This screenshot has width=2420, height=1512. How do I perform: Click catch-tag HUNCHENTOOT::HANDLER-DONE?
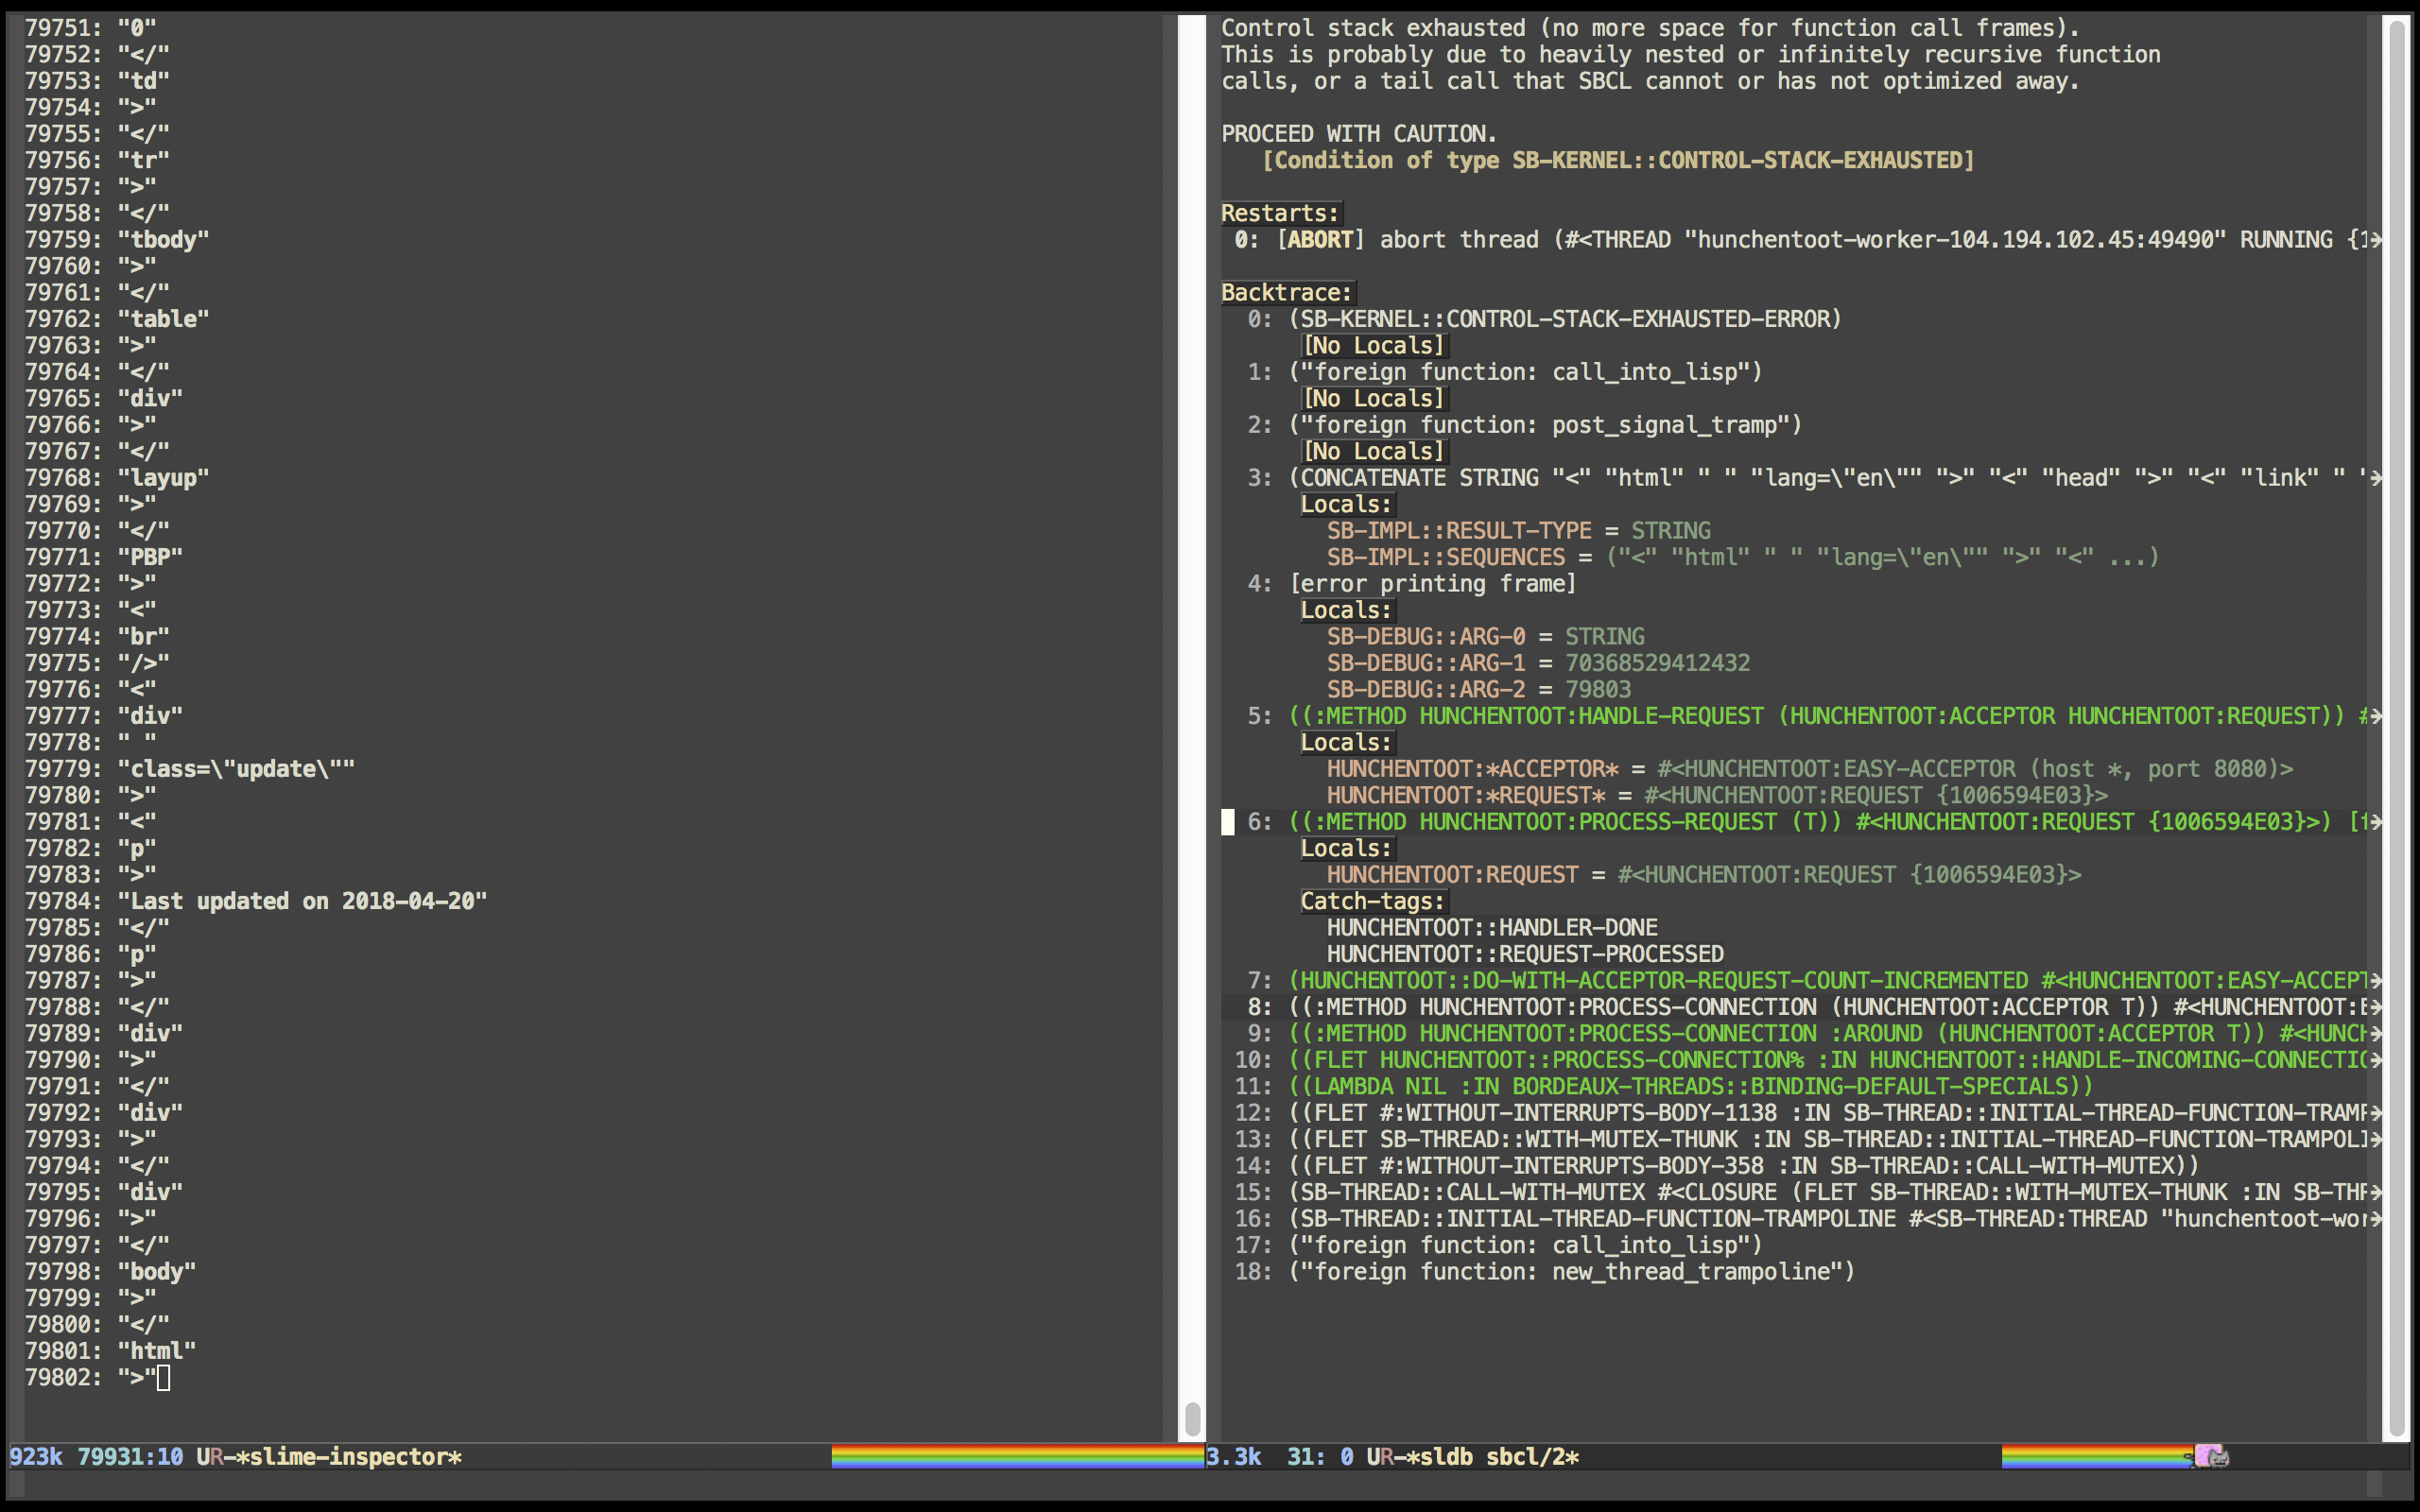[x=1492, y=928]
